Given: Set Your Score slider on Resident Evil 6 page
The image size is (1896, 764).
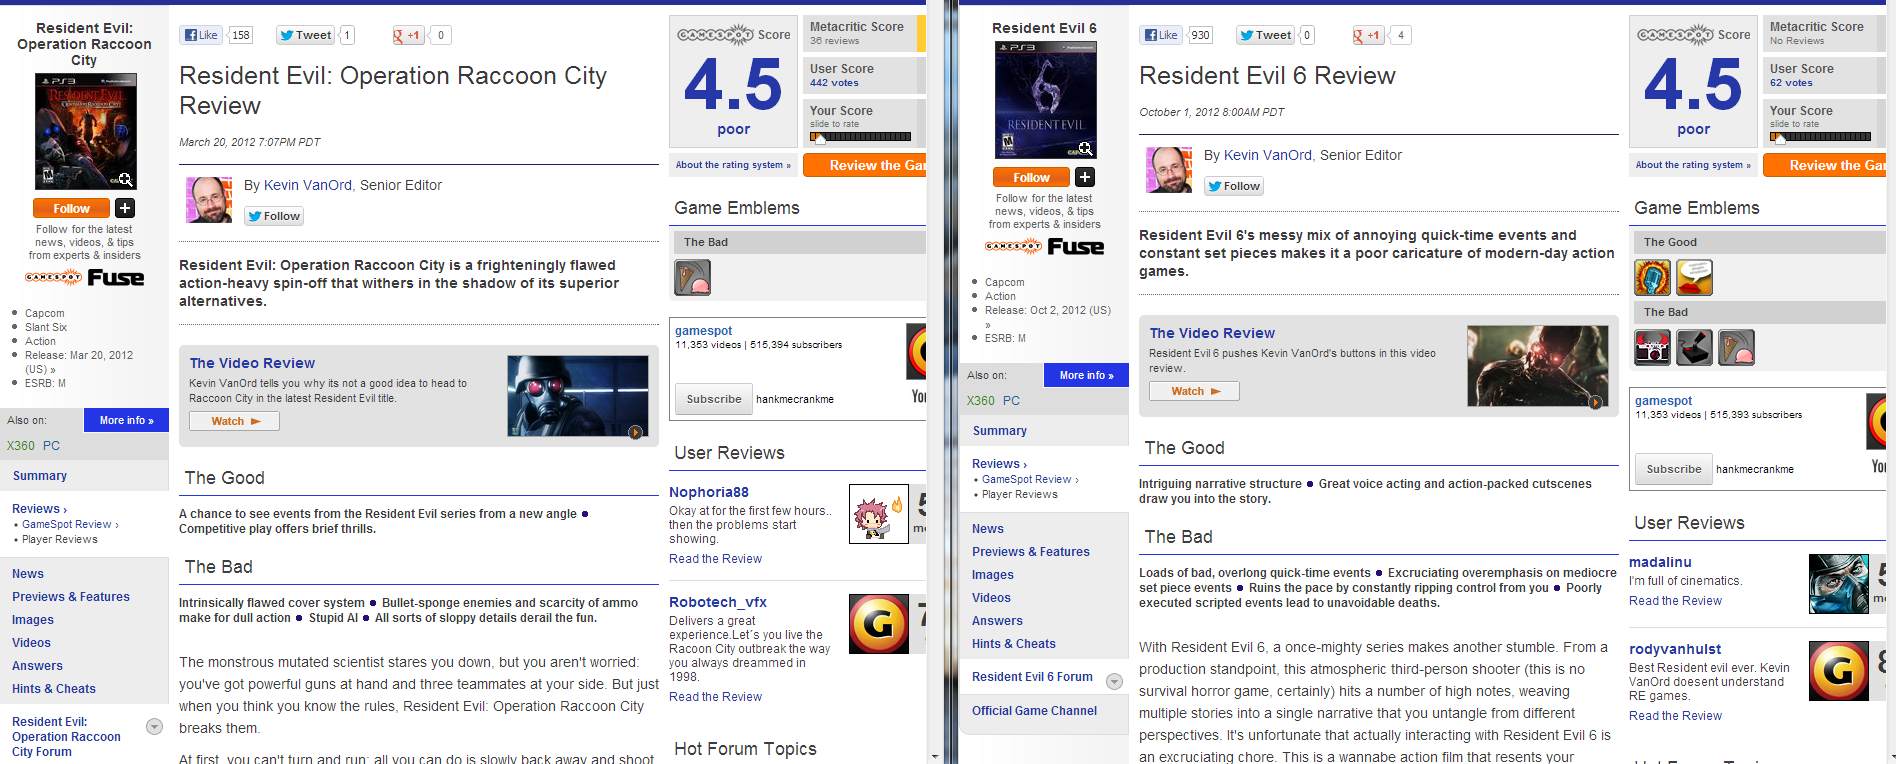Looking at the screenshot, I should tap(1821, 136).
